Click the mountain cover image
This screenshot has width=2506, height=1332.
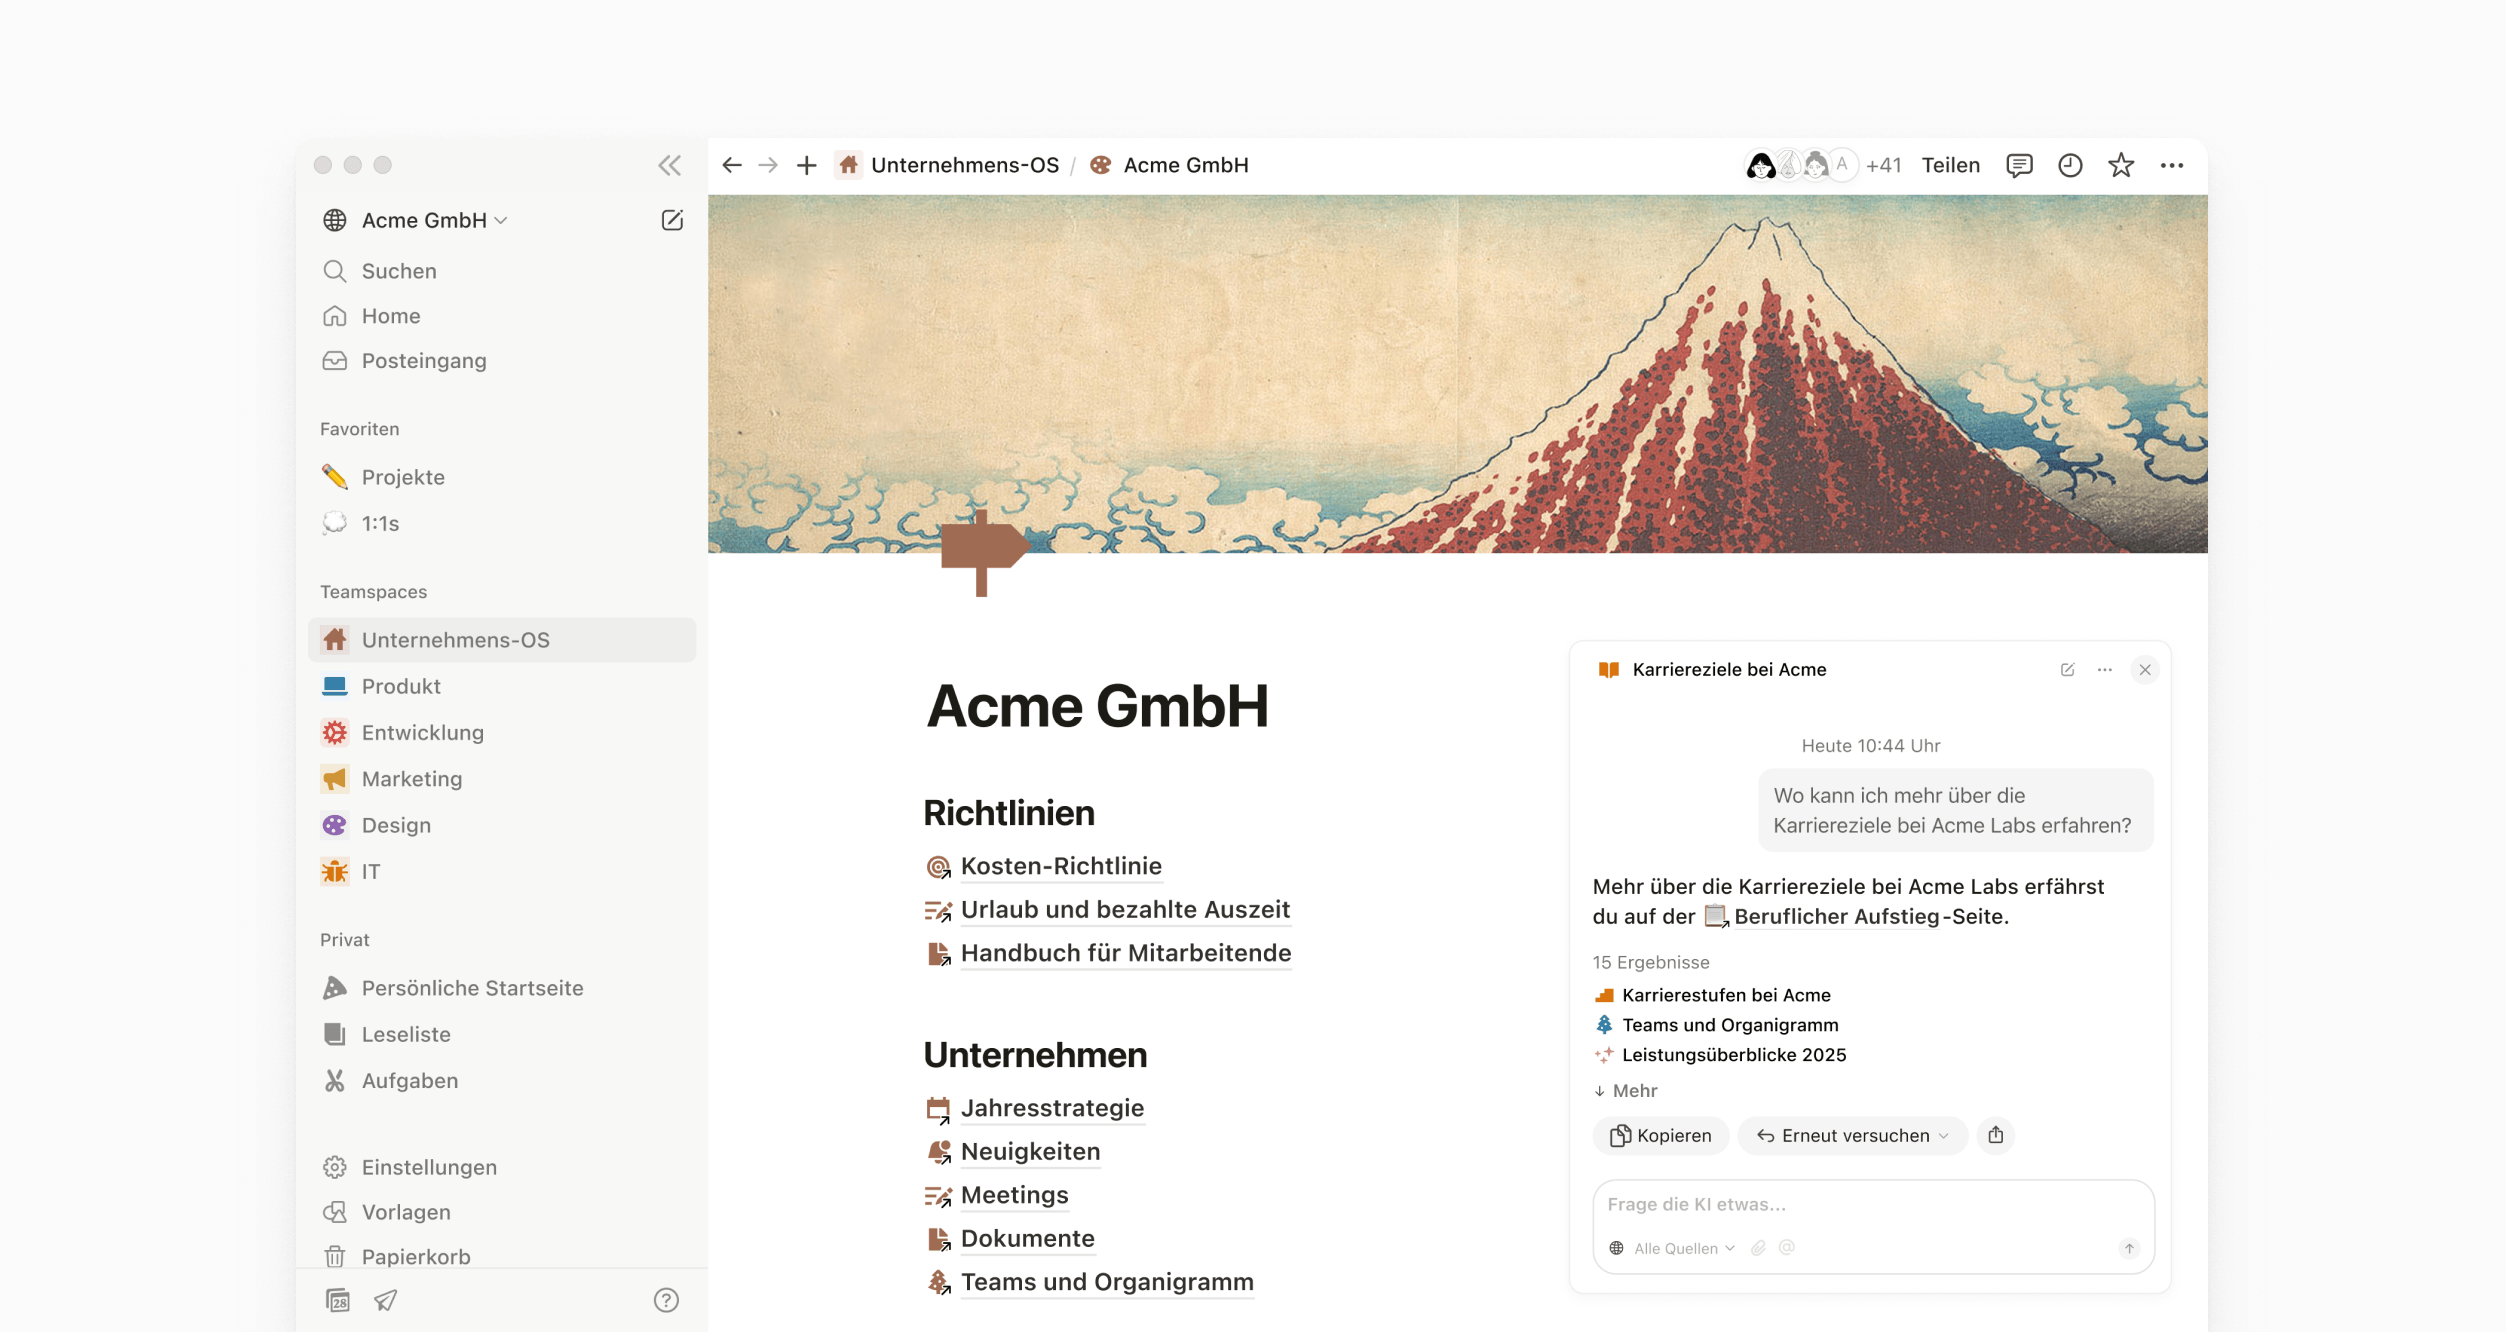pyautogui.click(x=1457, y=373)
